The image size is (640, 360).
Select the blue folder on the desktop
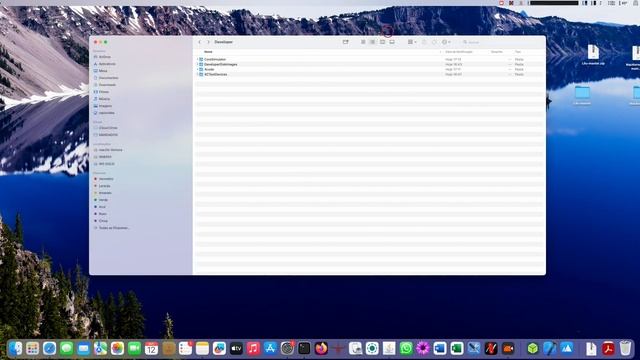tap(582, 92)
